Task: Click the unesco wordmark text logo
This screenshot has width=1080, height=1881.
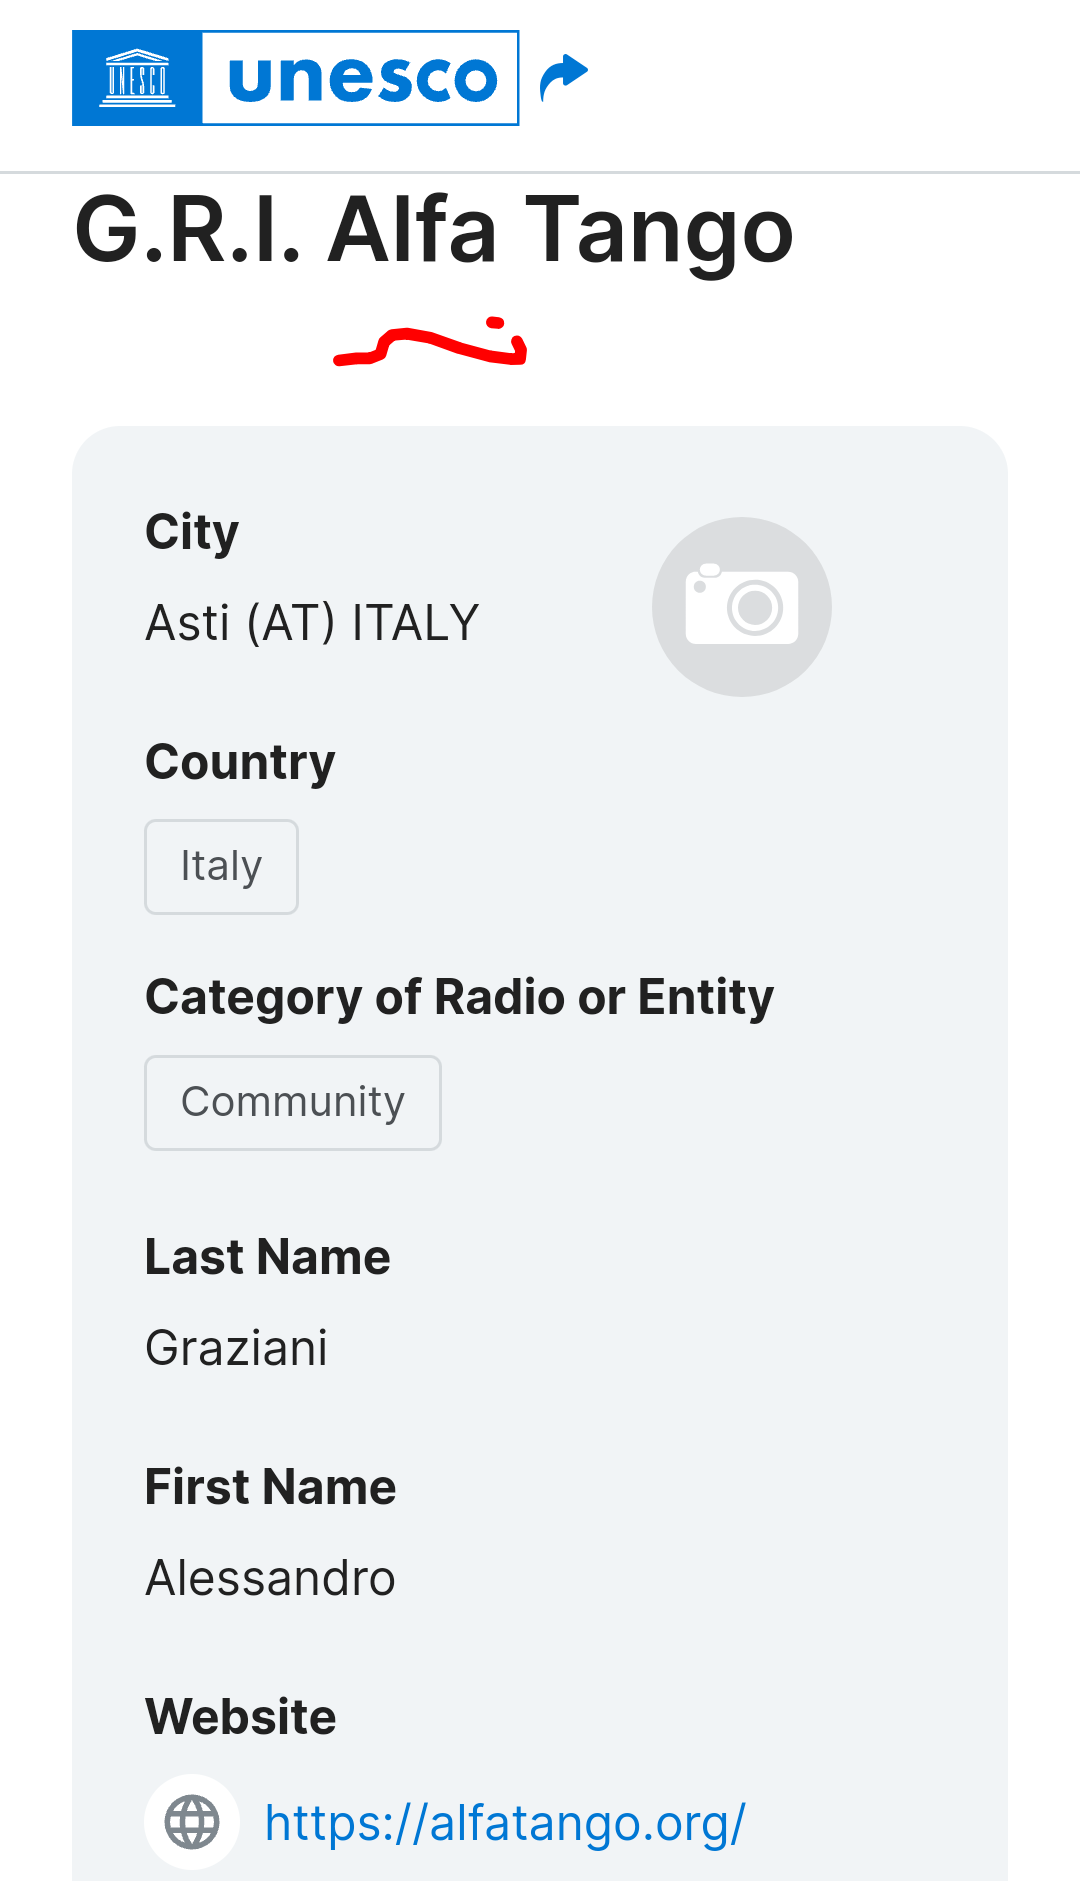Action: pyautogui.click(x=361, y=78)
